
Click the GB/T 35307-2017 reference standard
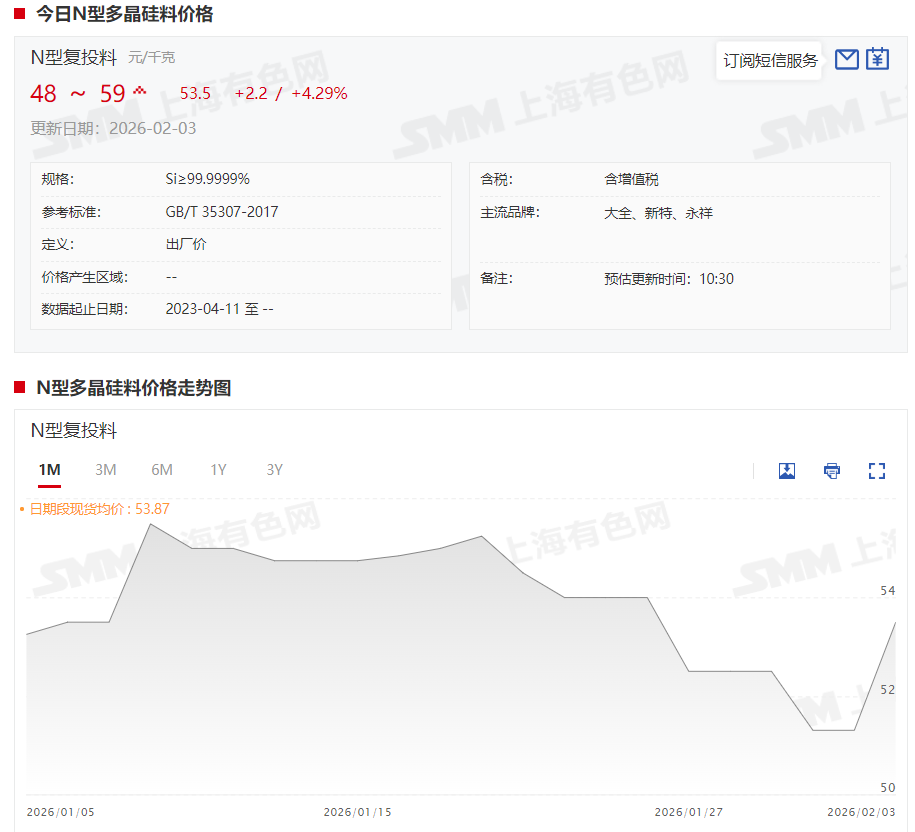(222, 212)
